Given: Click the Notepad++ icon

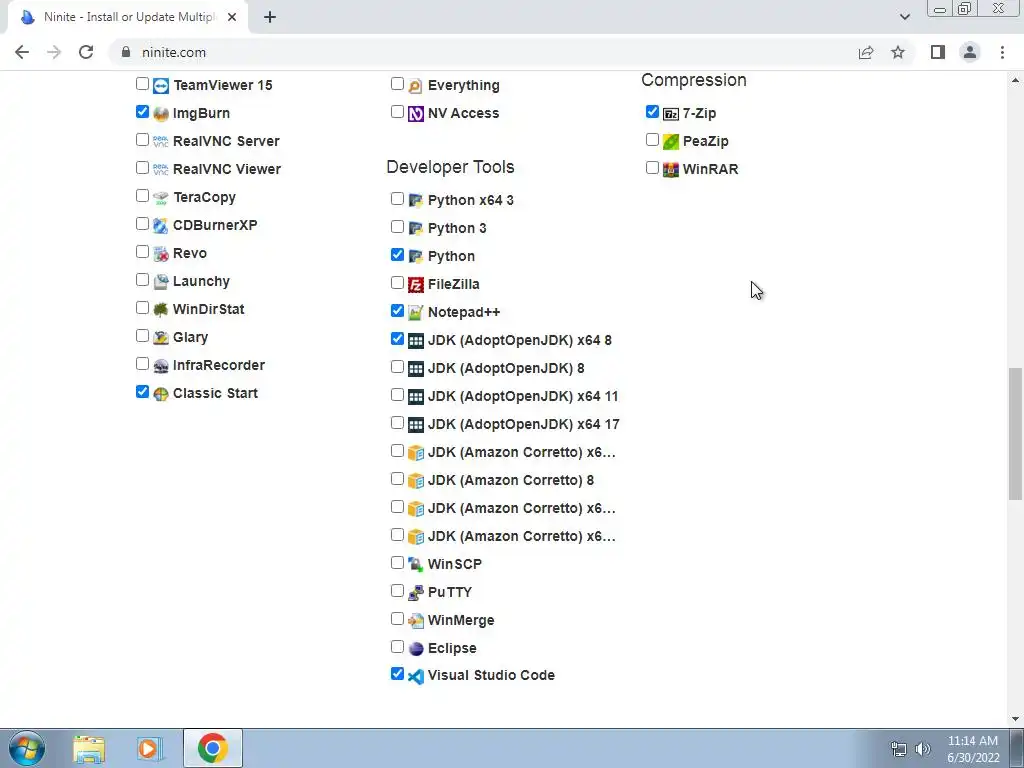Looking at the screenshot, I should coord(415,313).
